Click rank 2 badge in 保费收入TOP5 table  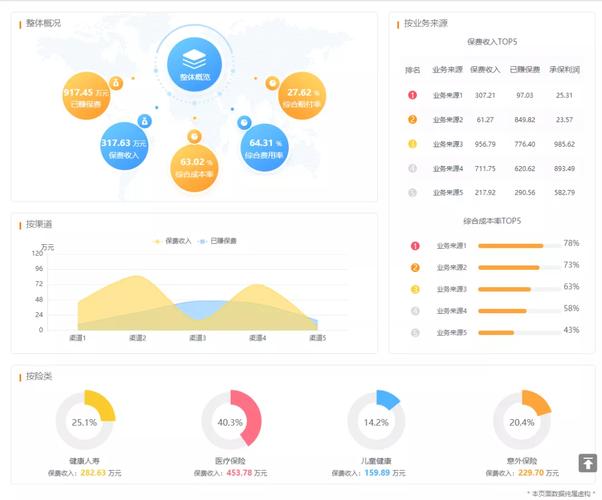click(x=412, y=119)
